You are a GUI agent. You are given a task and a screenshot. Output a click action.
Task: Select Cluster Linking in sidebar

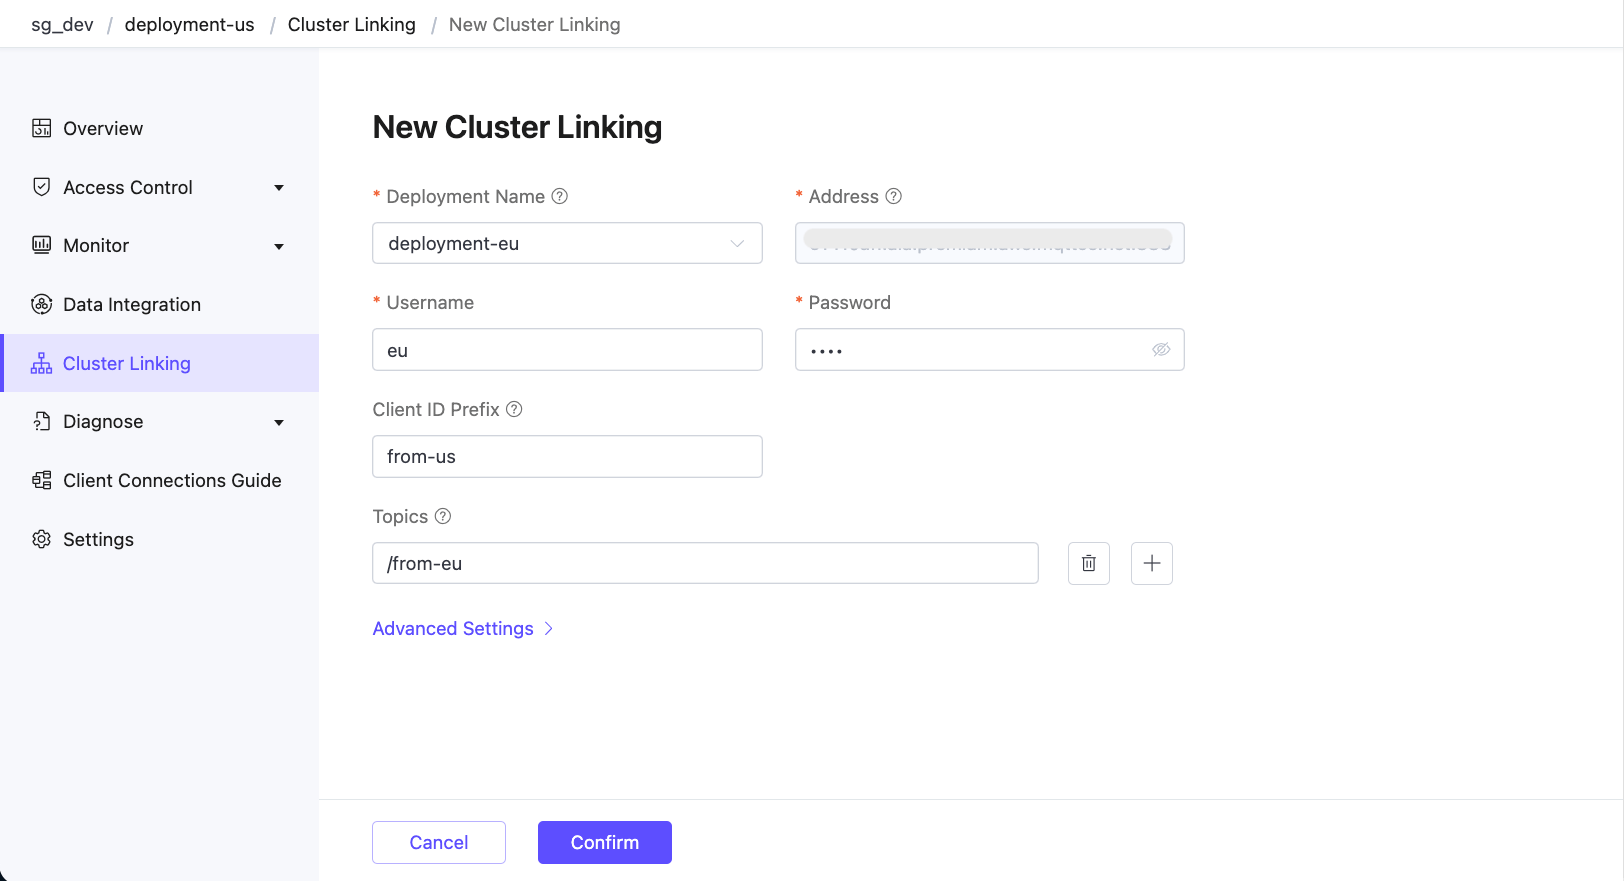pos(160,363)
